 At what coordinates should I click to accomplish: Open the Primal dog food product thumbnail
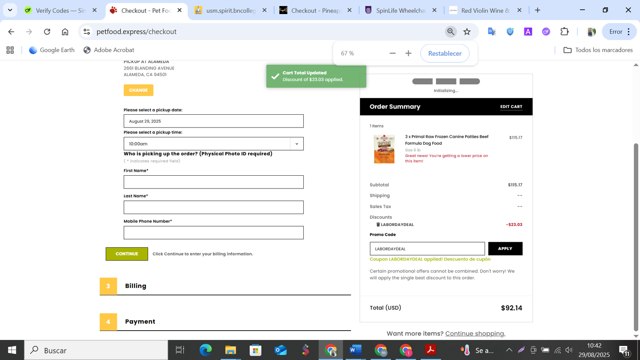[x=384, y=149]
